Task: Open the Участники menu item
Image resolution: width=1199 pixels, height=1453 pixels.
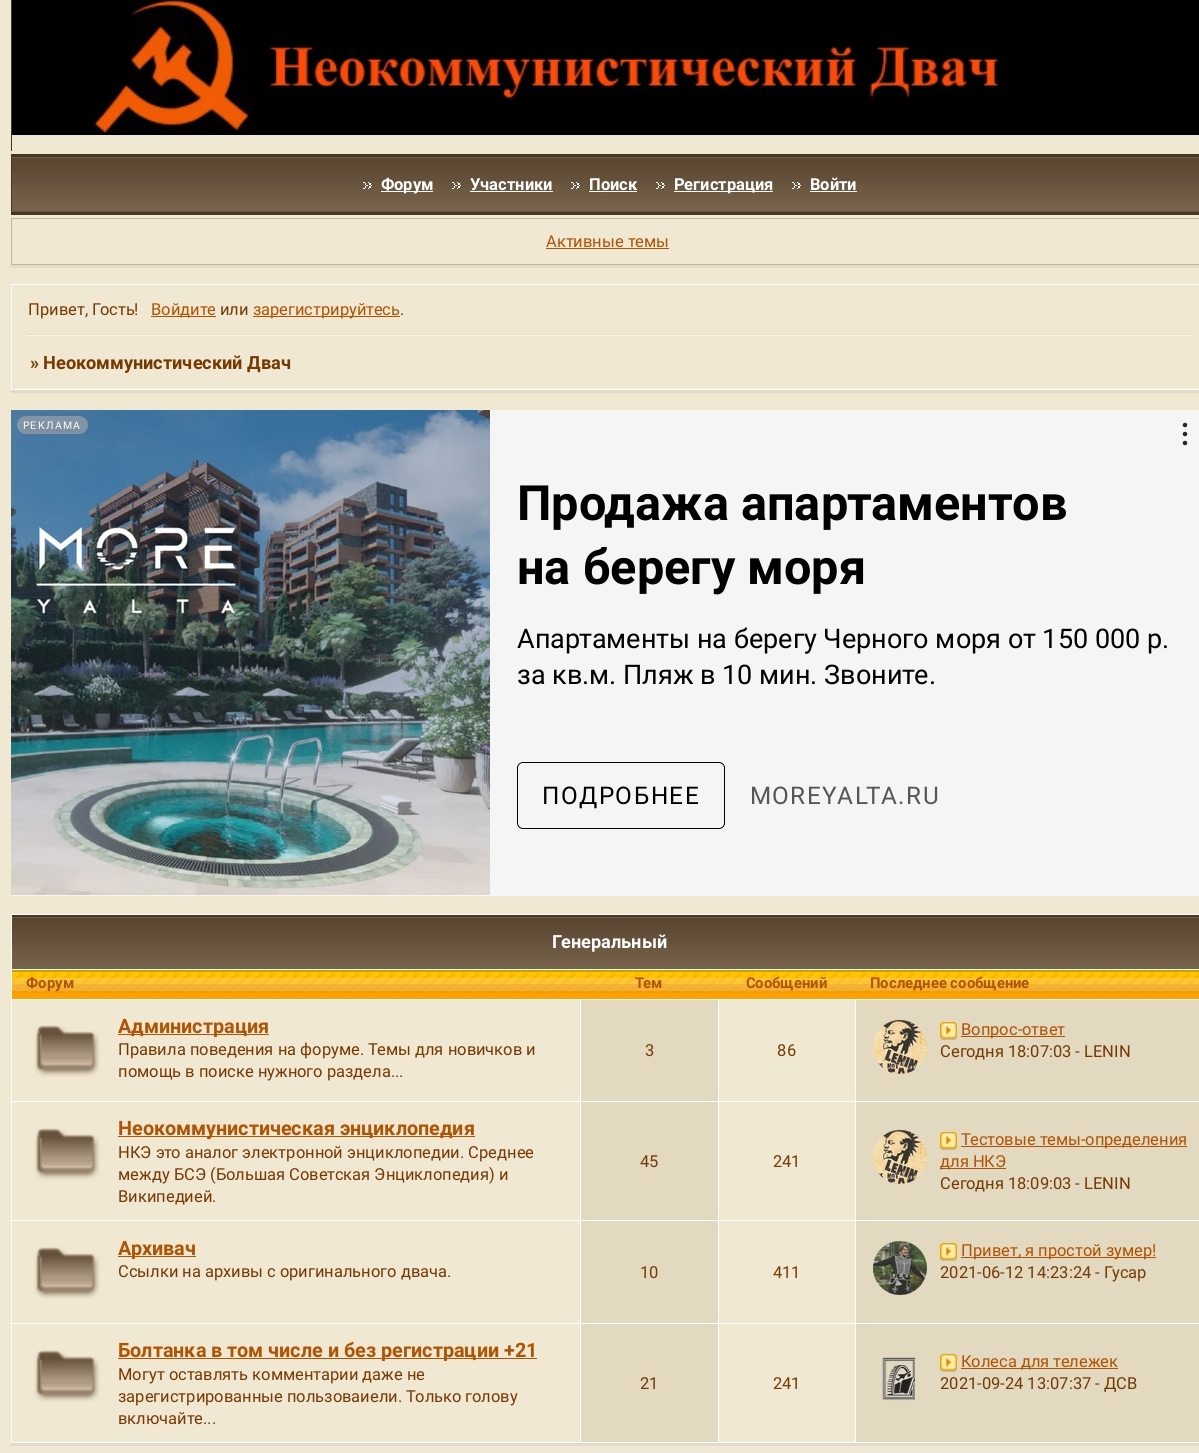Action: [x=511, y=185]
